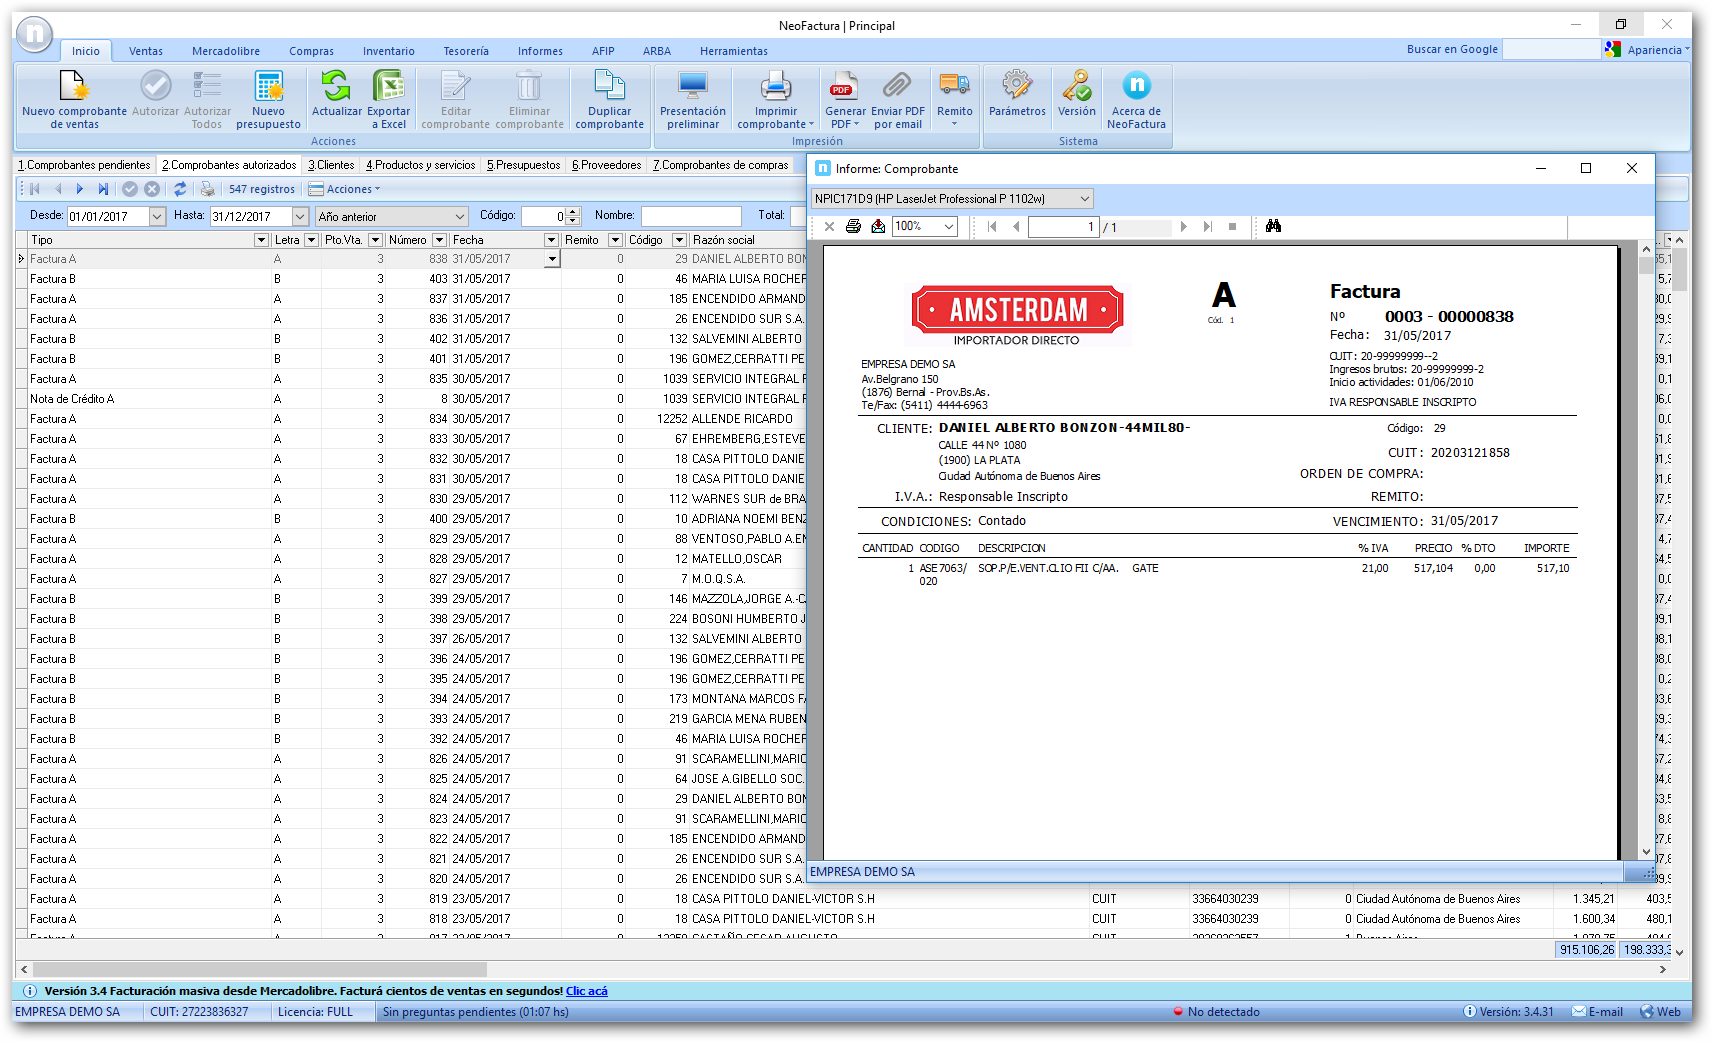Click the print icon in report toolbar

pyautogui.click(x=853, y=227)
